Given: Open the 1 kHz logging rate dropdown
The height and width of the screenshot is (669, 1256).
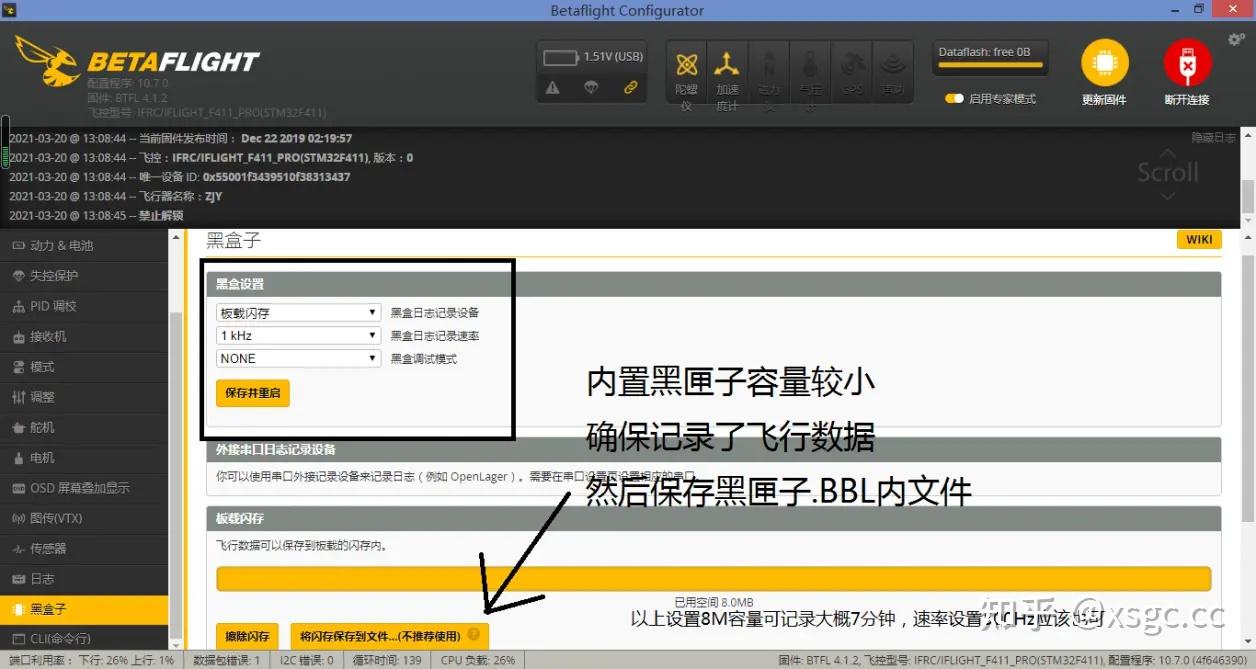Looking at the screenshot, I should (297, 335).
